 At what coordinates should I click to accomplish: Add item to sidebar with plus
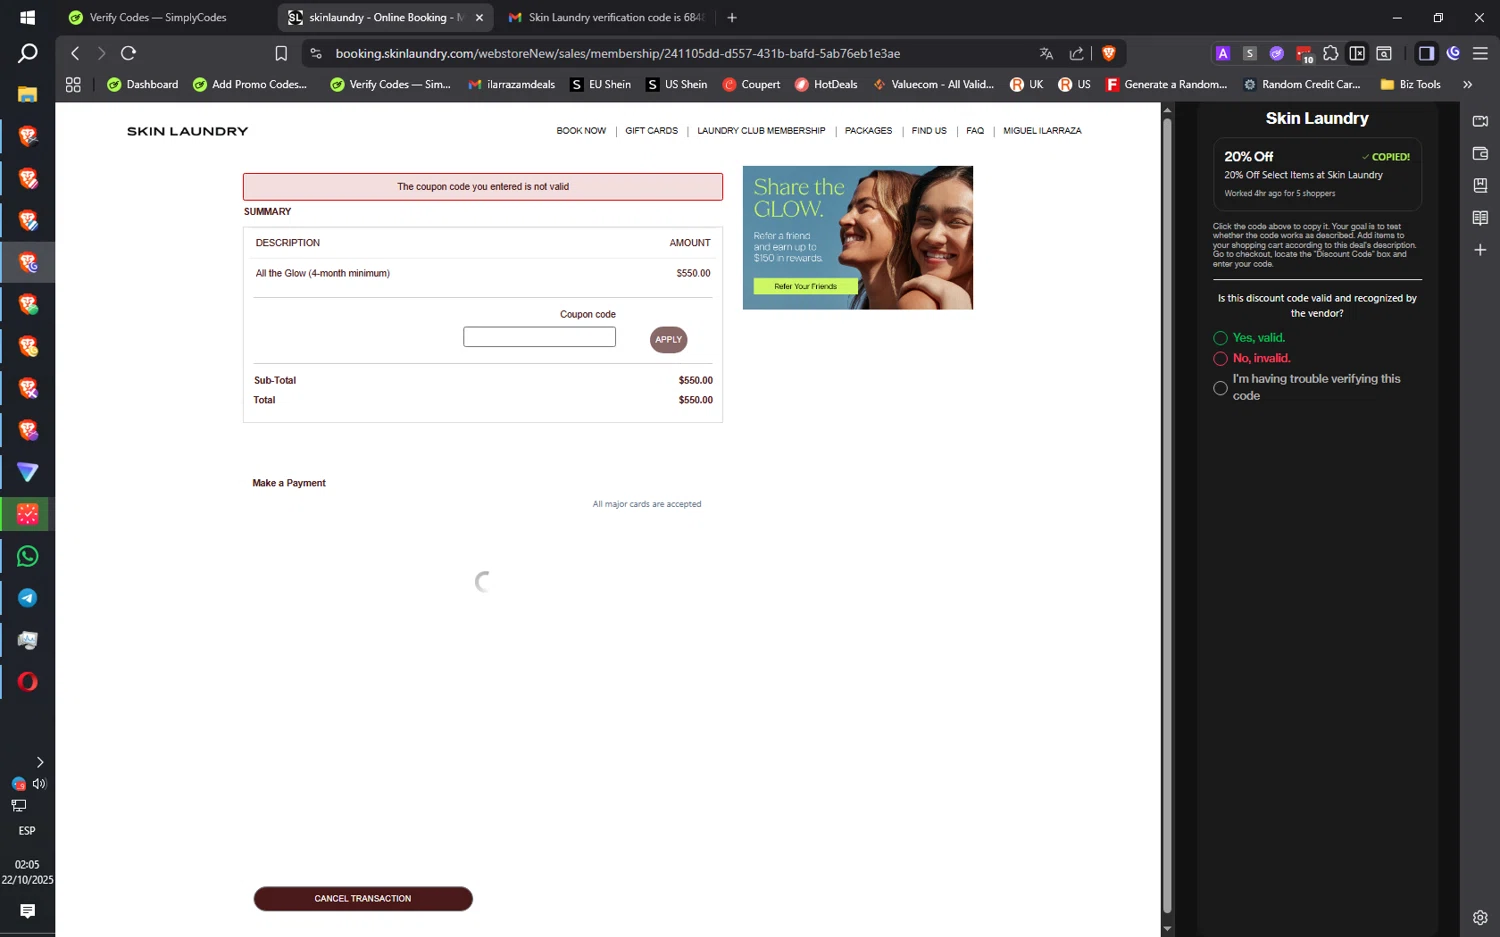(1480, 249)
